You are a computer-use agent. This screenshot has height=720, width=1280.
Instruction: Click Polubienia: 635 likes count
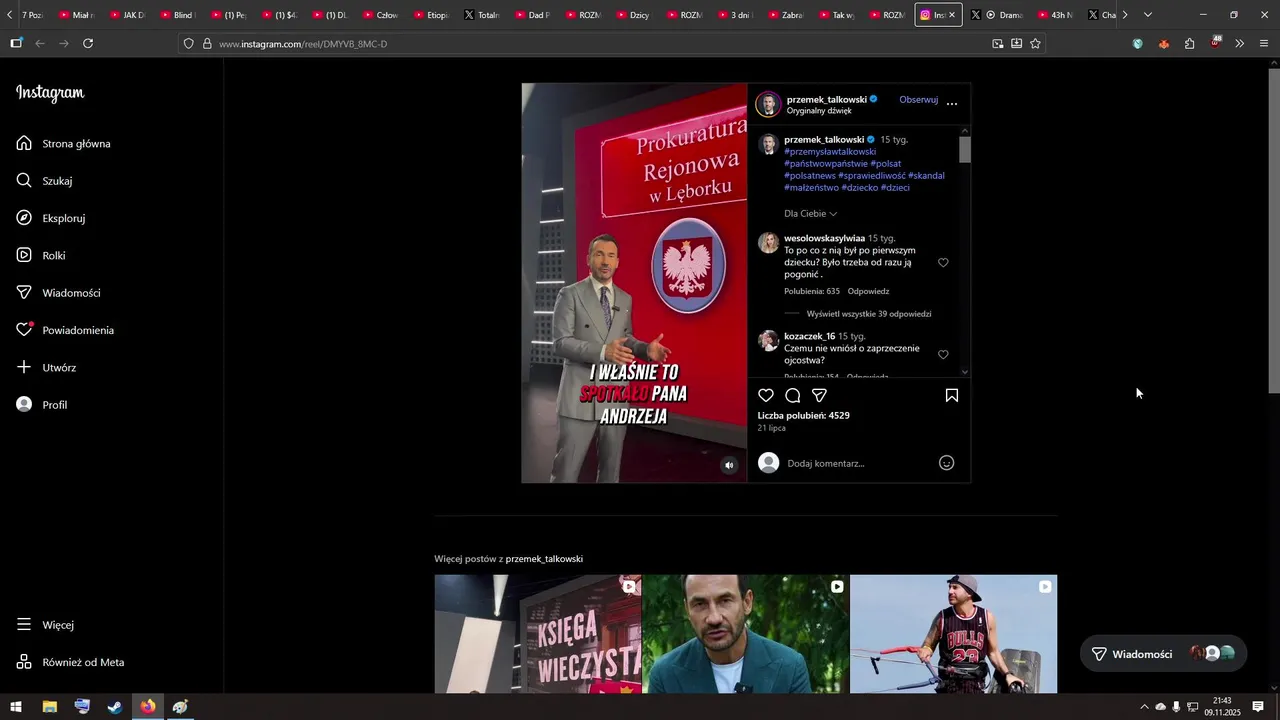(x=812, y=291)
